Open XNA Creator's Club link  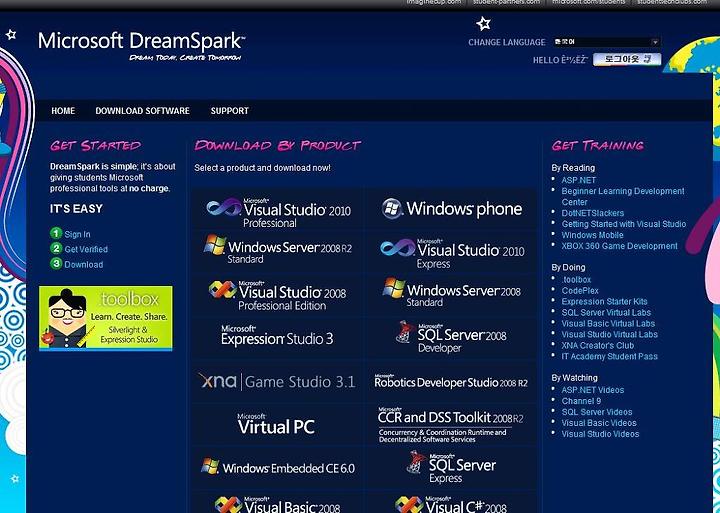pos(597,346)
